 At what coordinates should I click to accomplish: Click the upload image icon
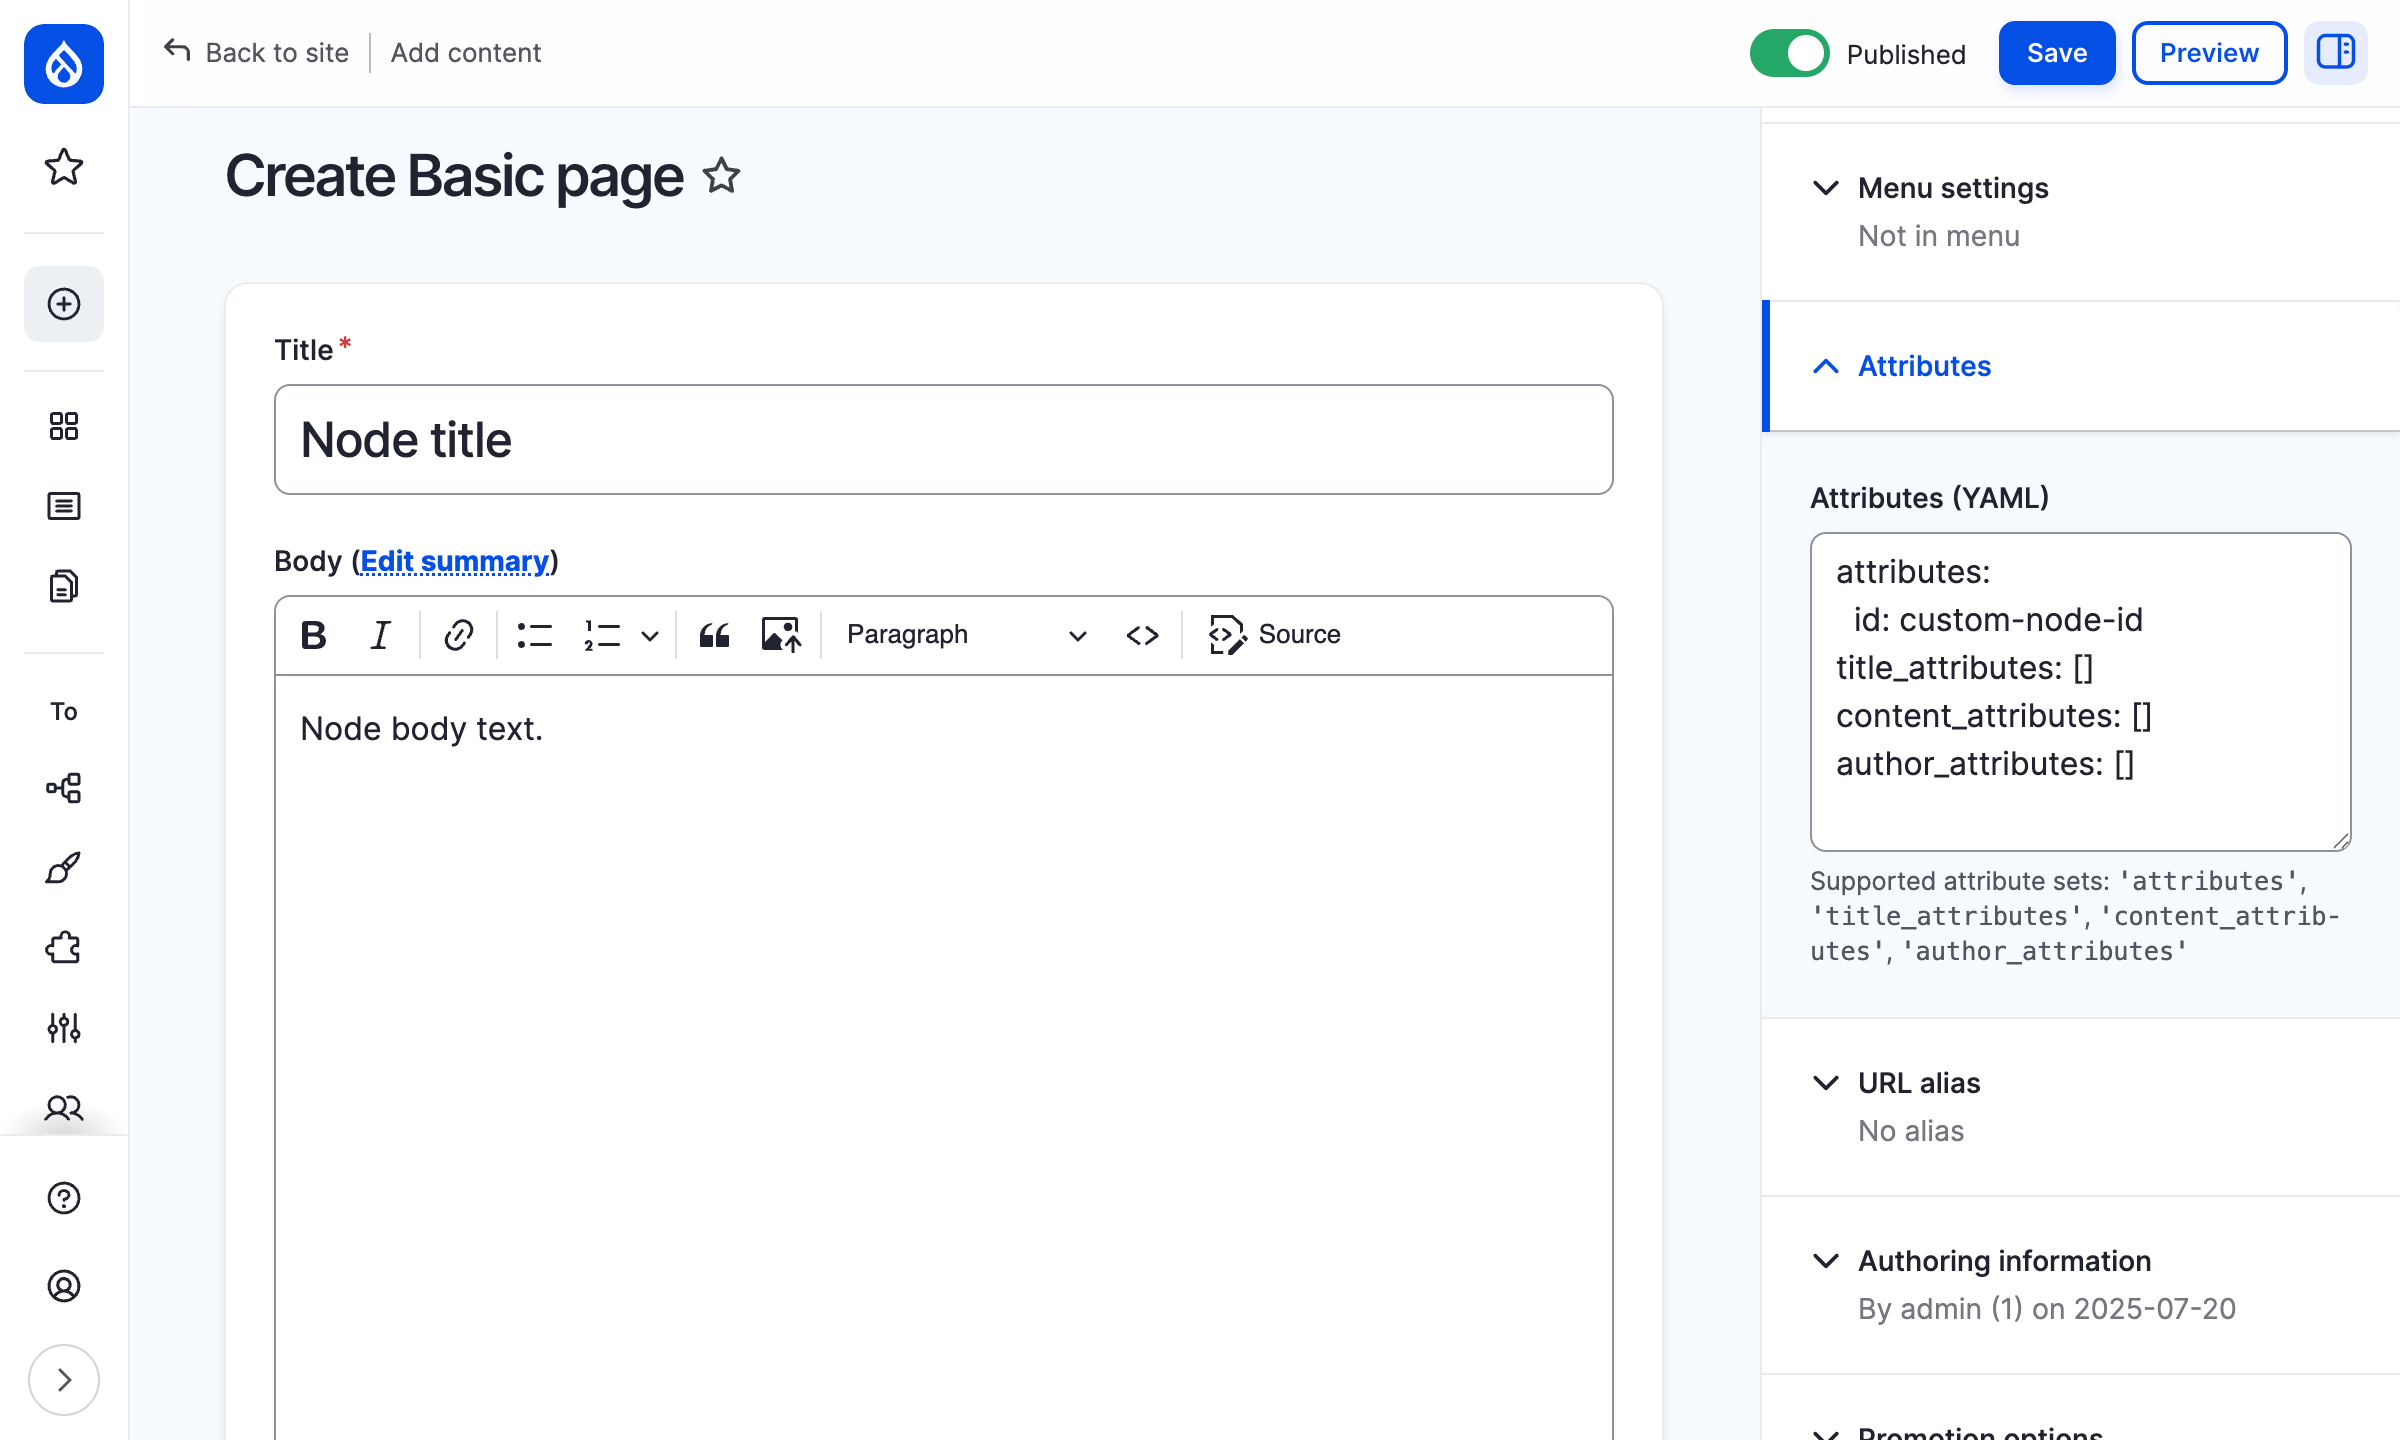pos(781,635)
